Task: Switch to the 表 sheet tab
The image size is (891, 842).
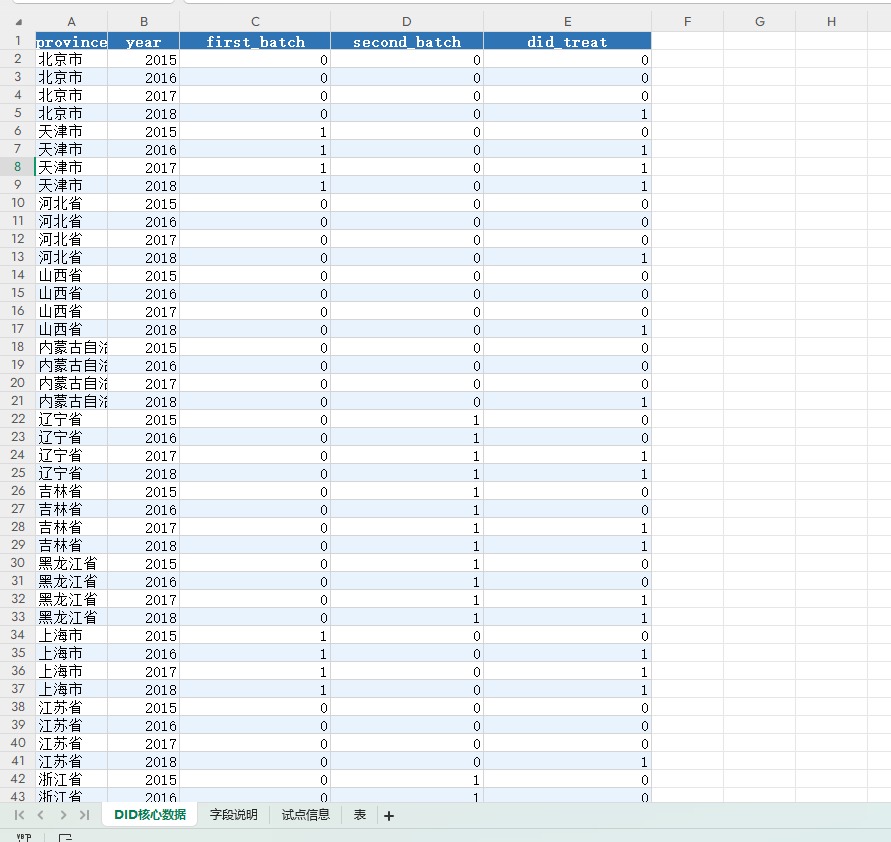Action: (360, 815)
